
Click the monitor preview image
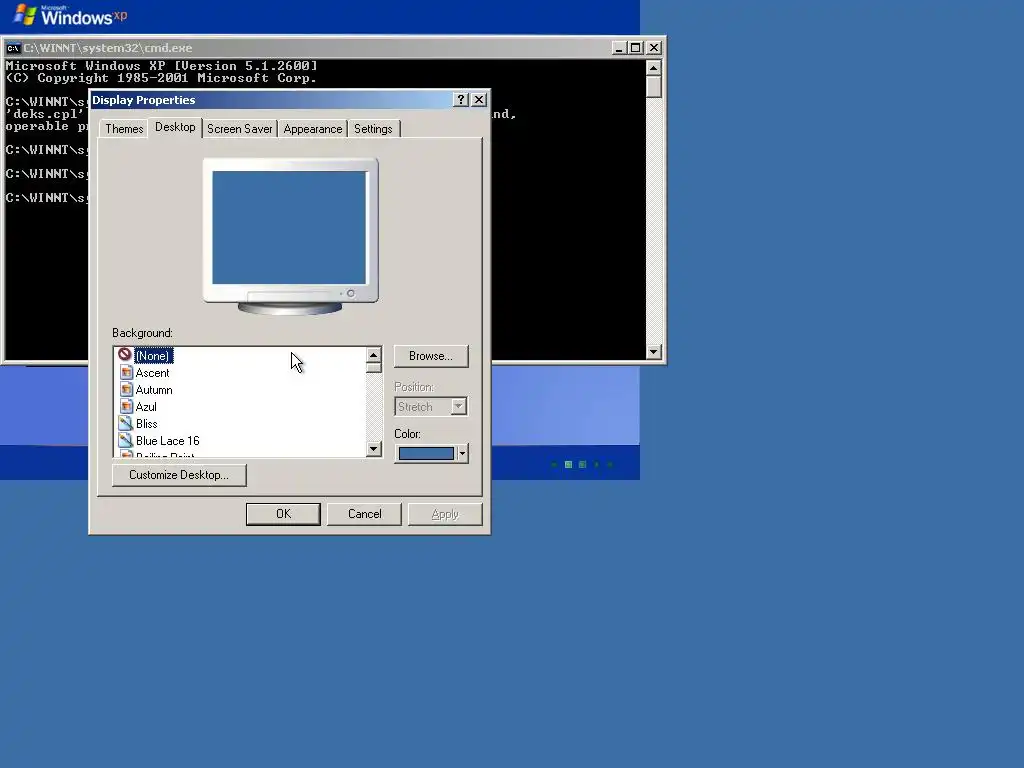tap(290, 236)
